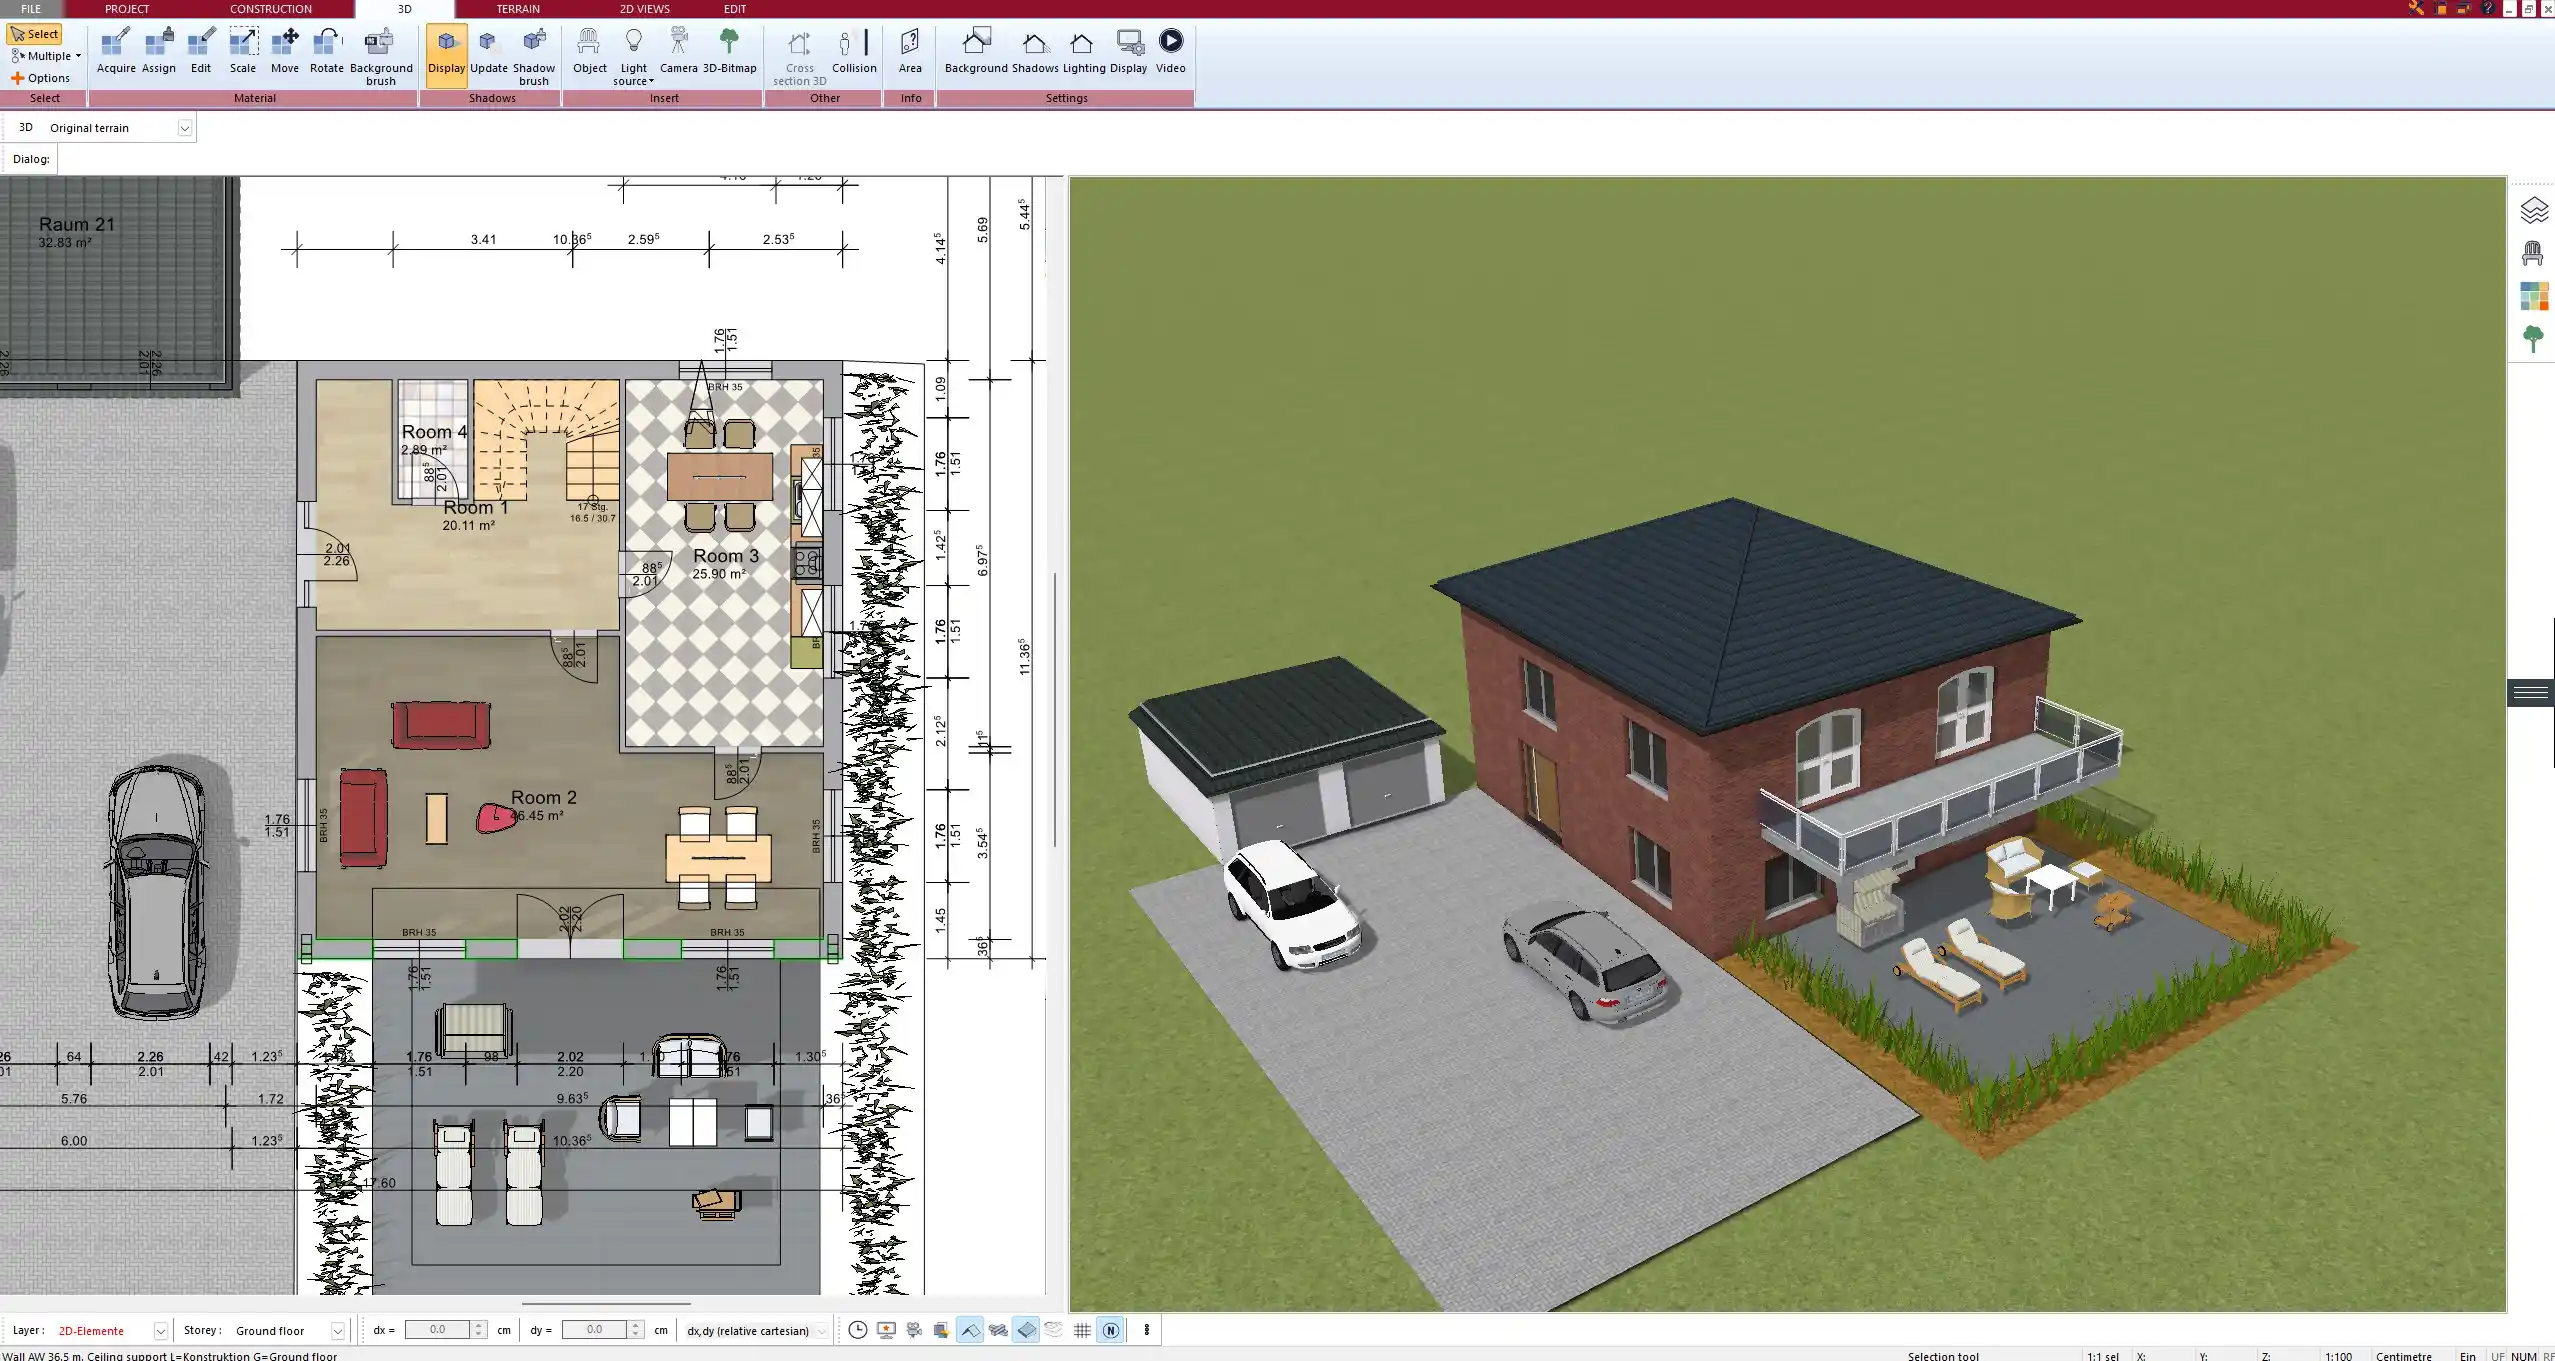The image size is (2555, 1361).
Task: Enable the Collision option
Action: [854, 52]
